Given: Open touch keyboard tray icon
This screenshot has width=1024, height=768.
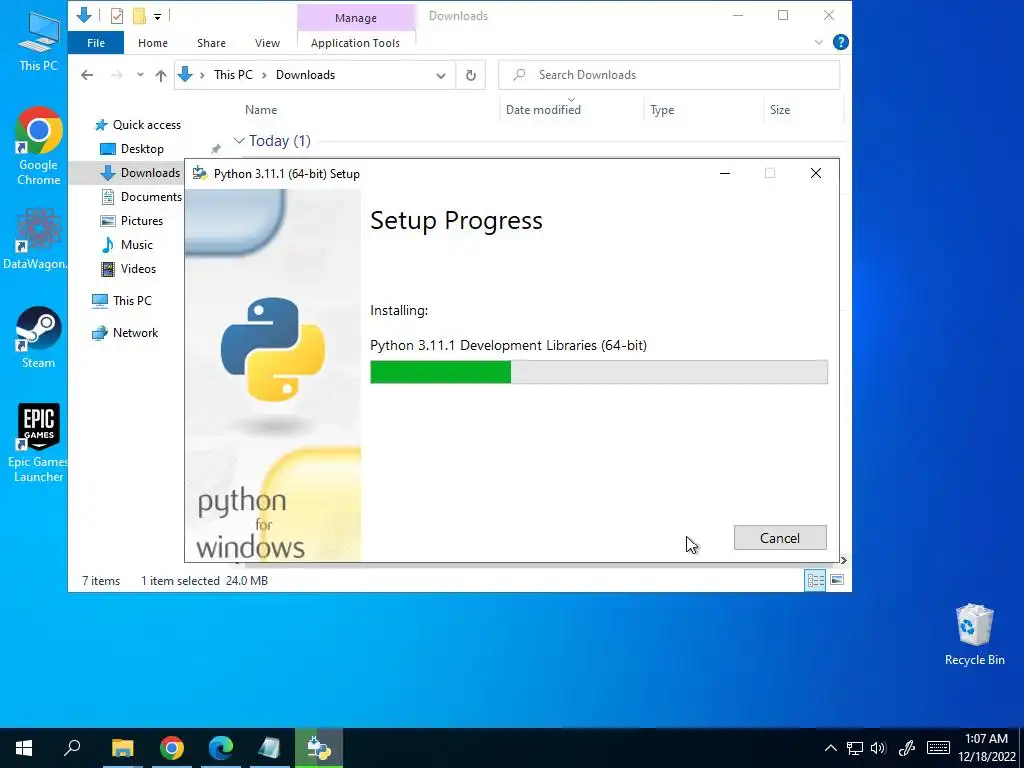Looking at the screenshot, I should click(x=938, y=748).
